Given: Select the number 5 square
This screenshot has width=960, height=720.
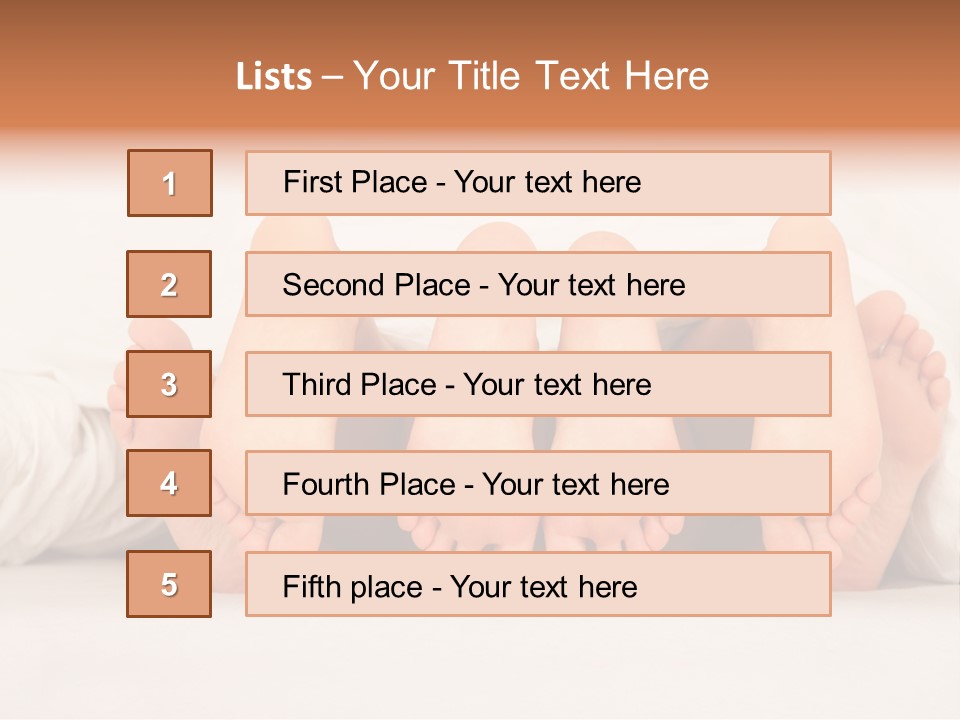Looking at the screenshot, I should point(169,584).
